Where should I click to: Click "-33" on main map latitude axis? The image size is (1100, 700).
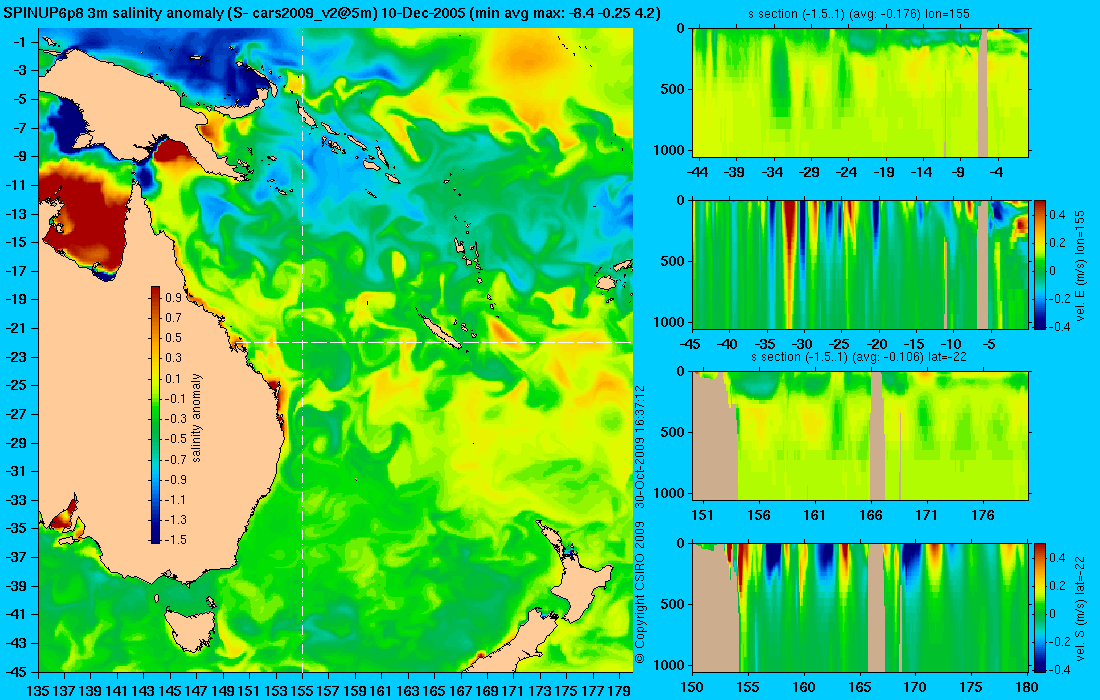[x=16, y=499]
